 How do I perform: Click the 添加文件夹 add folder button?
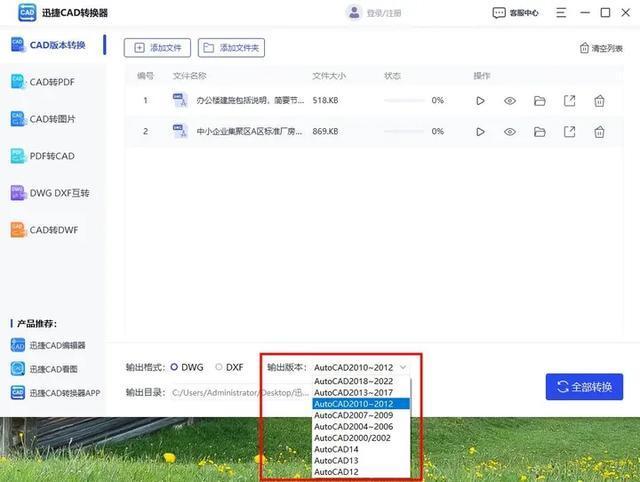tap(231, 48)
